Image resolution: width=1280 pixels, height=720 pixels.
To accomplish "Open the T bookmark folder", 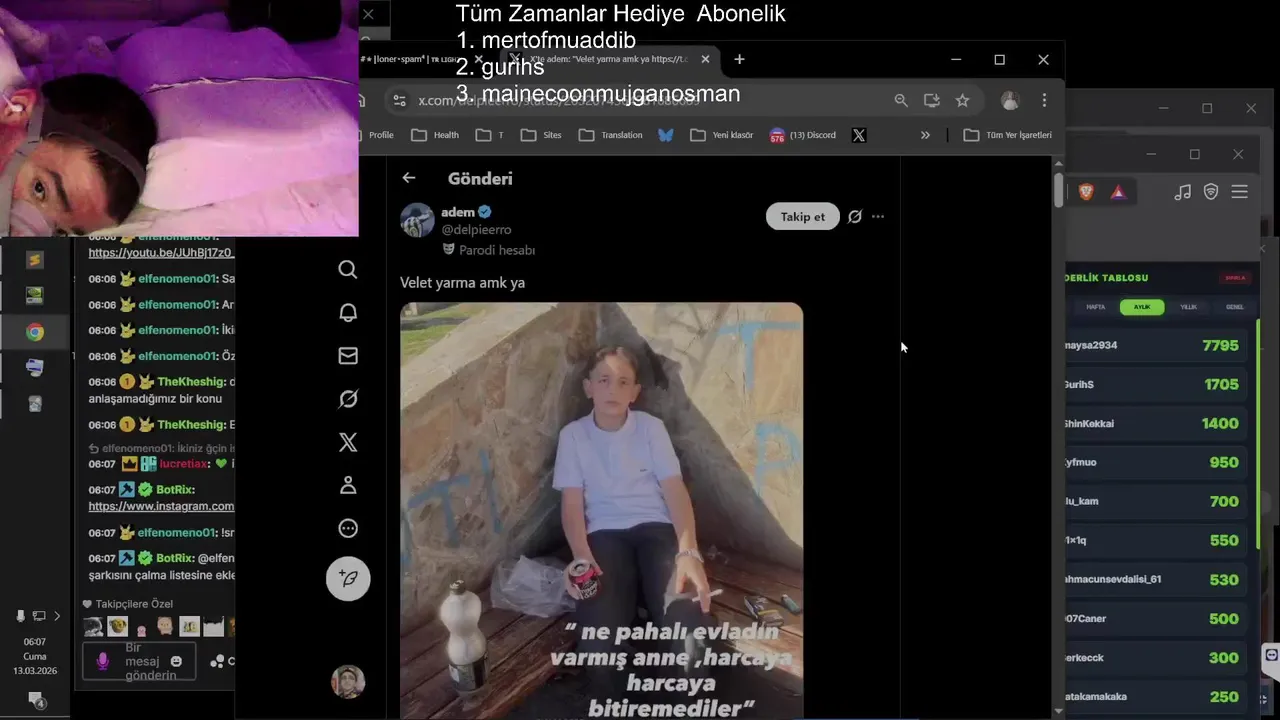I will (x=490, y=135).
